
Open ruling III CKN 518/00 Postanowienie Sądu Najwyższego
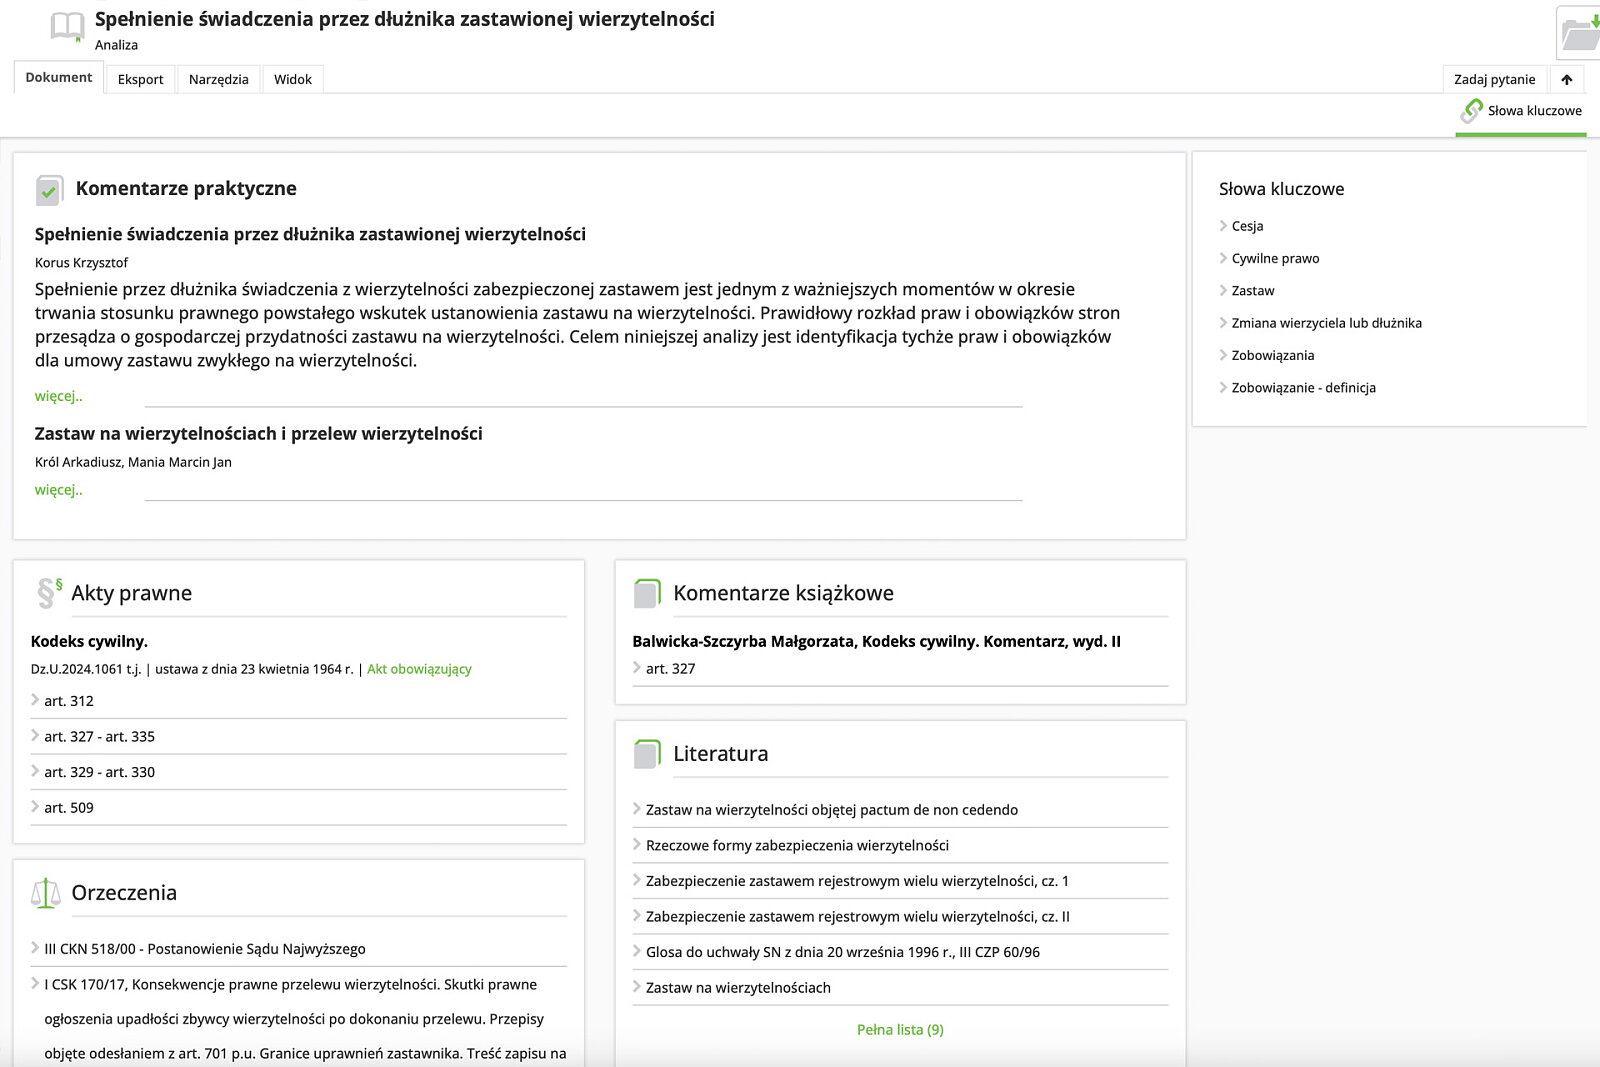[x=204, y=949]
